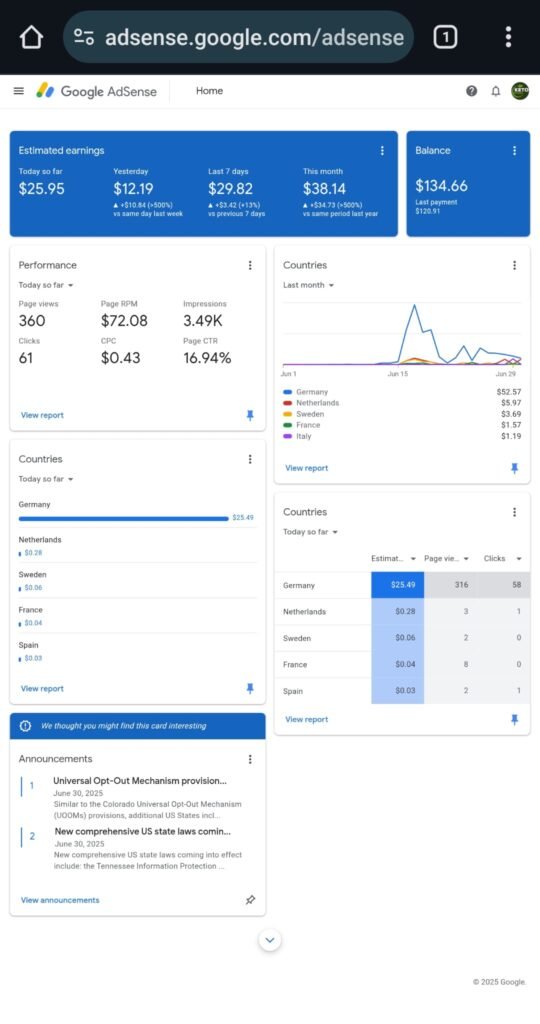Open site information icon in address bar
This screenshot has height=1024, width=540.
pos(84,37)
